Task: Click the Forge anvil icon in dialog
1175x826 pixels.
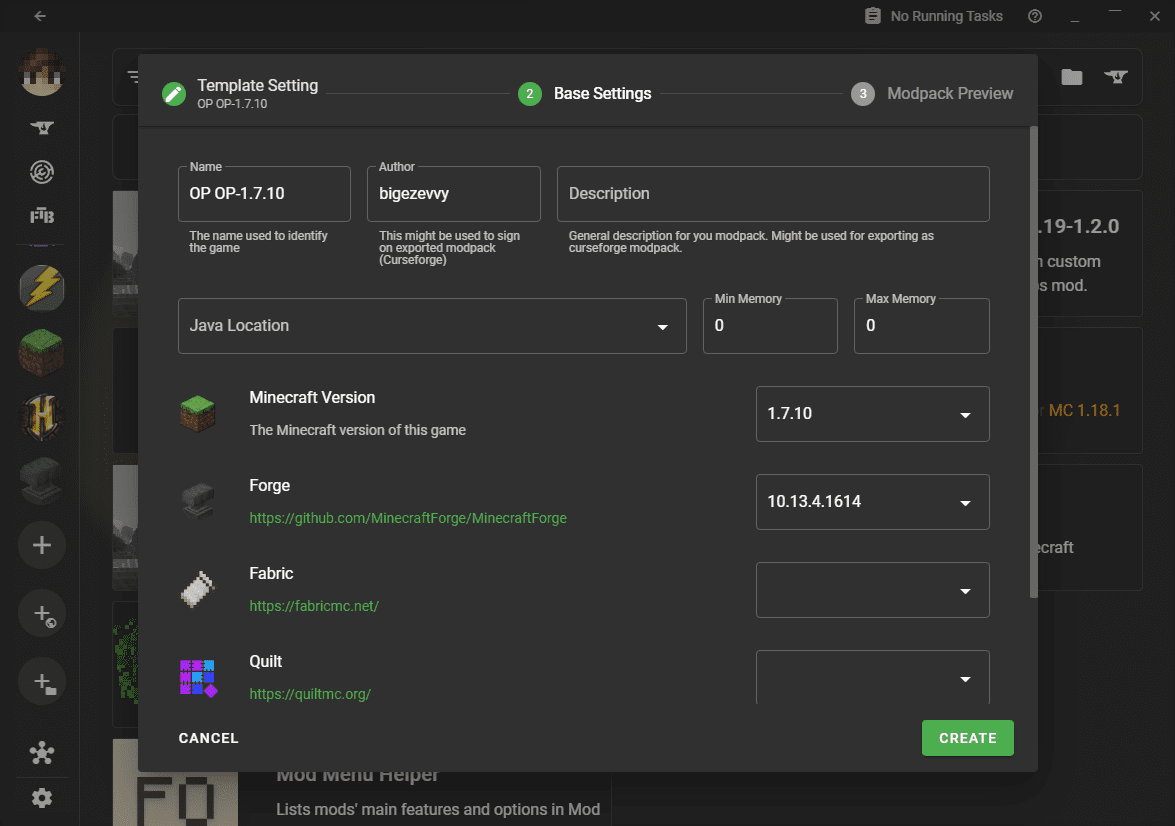Action: (x=198, y=501)
